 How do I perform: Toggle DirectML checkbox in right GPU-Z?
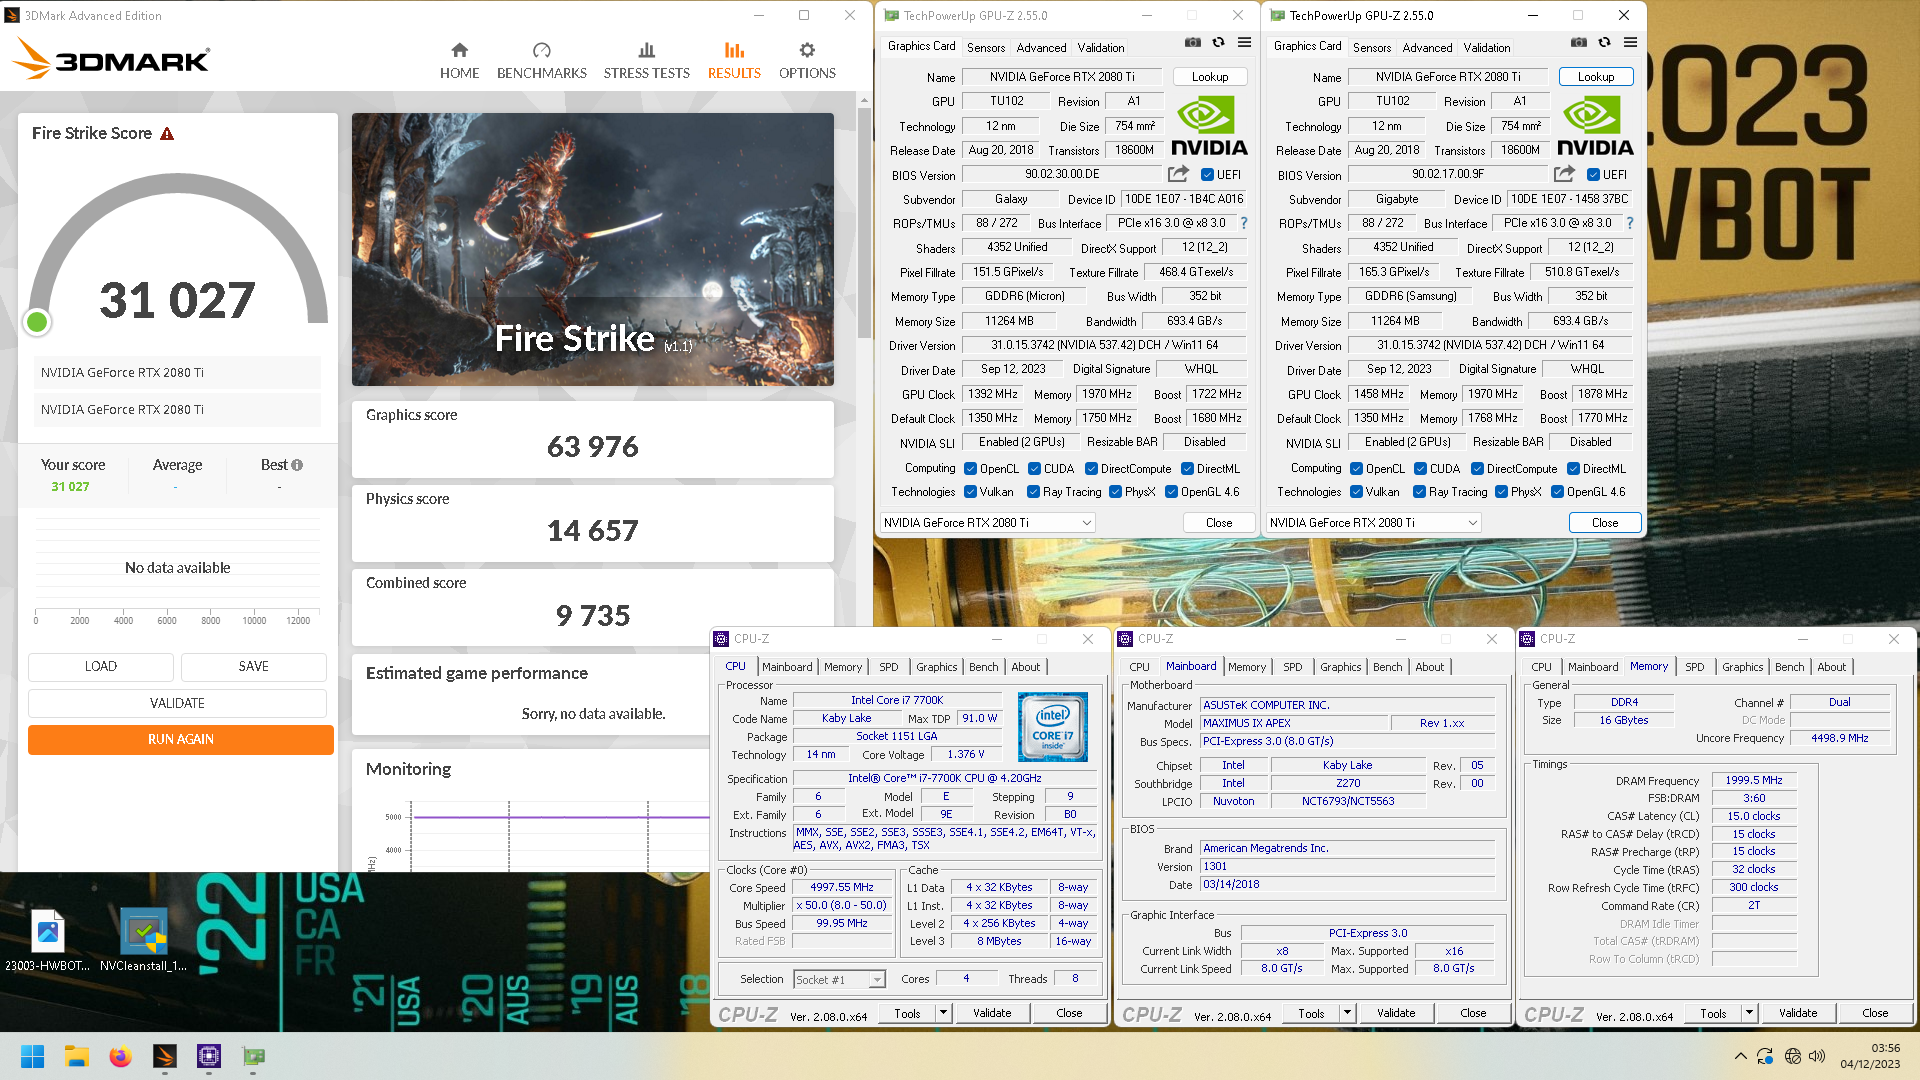tap(1573, 469)
